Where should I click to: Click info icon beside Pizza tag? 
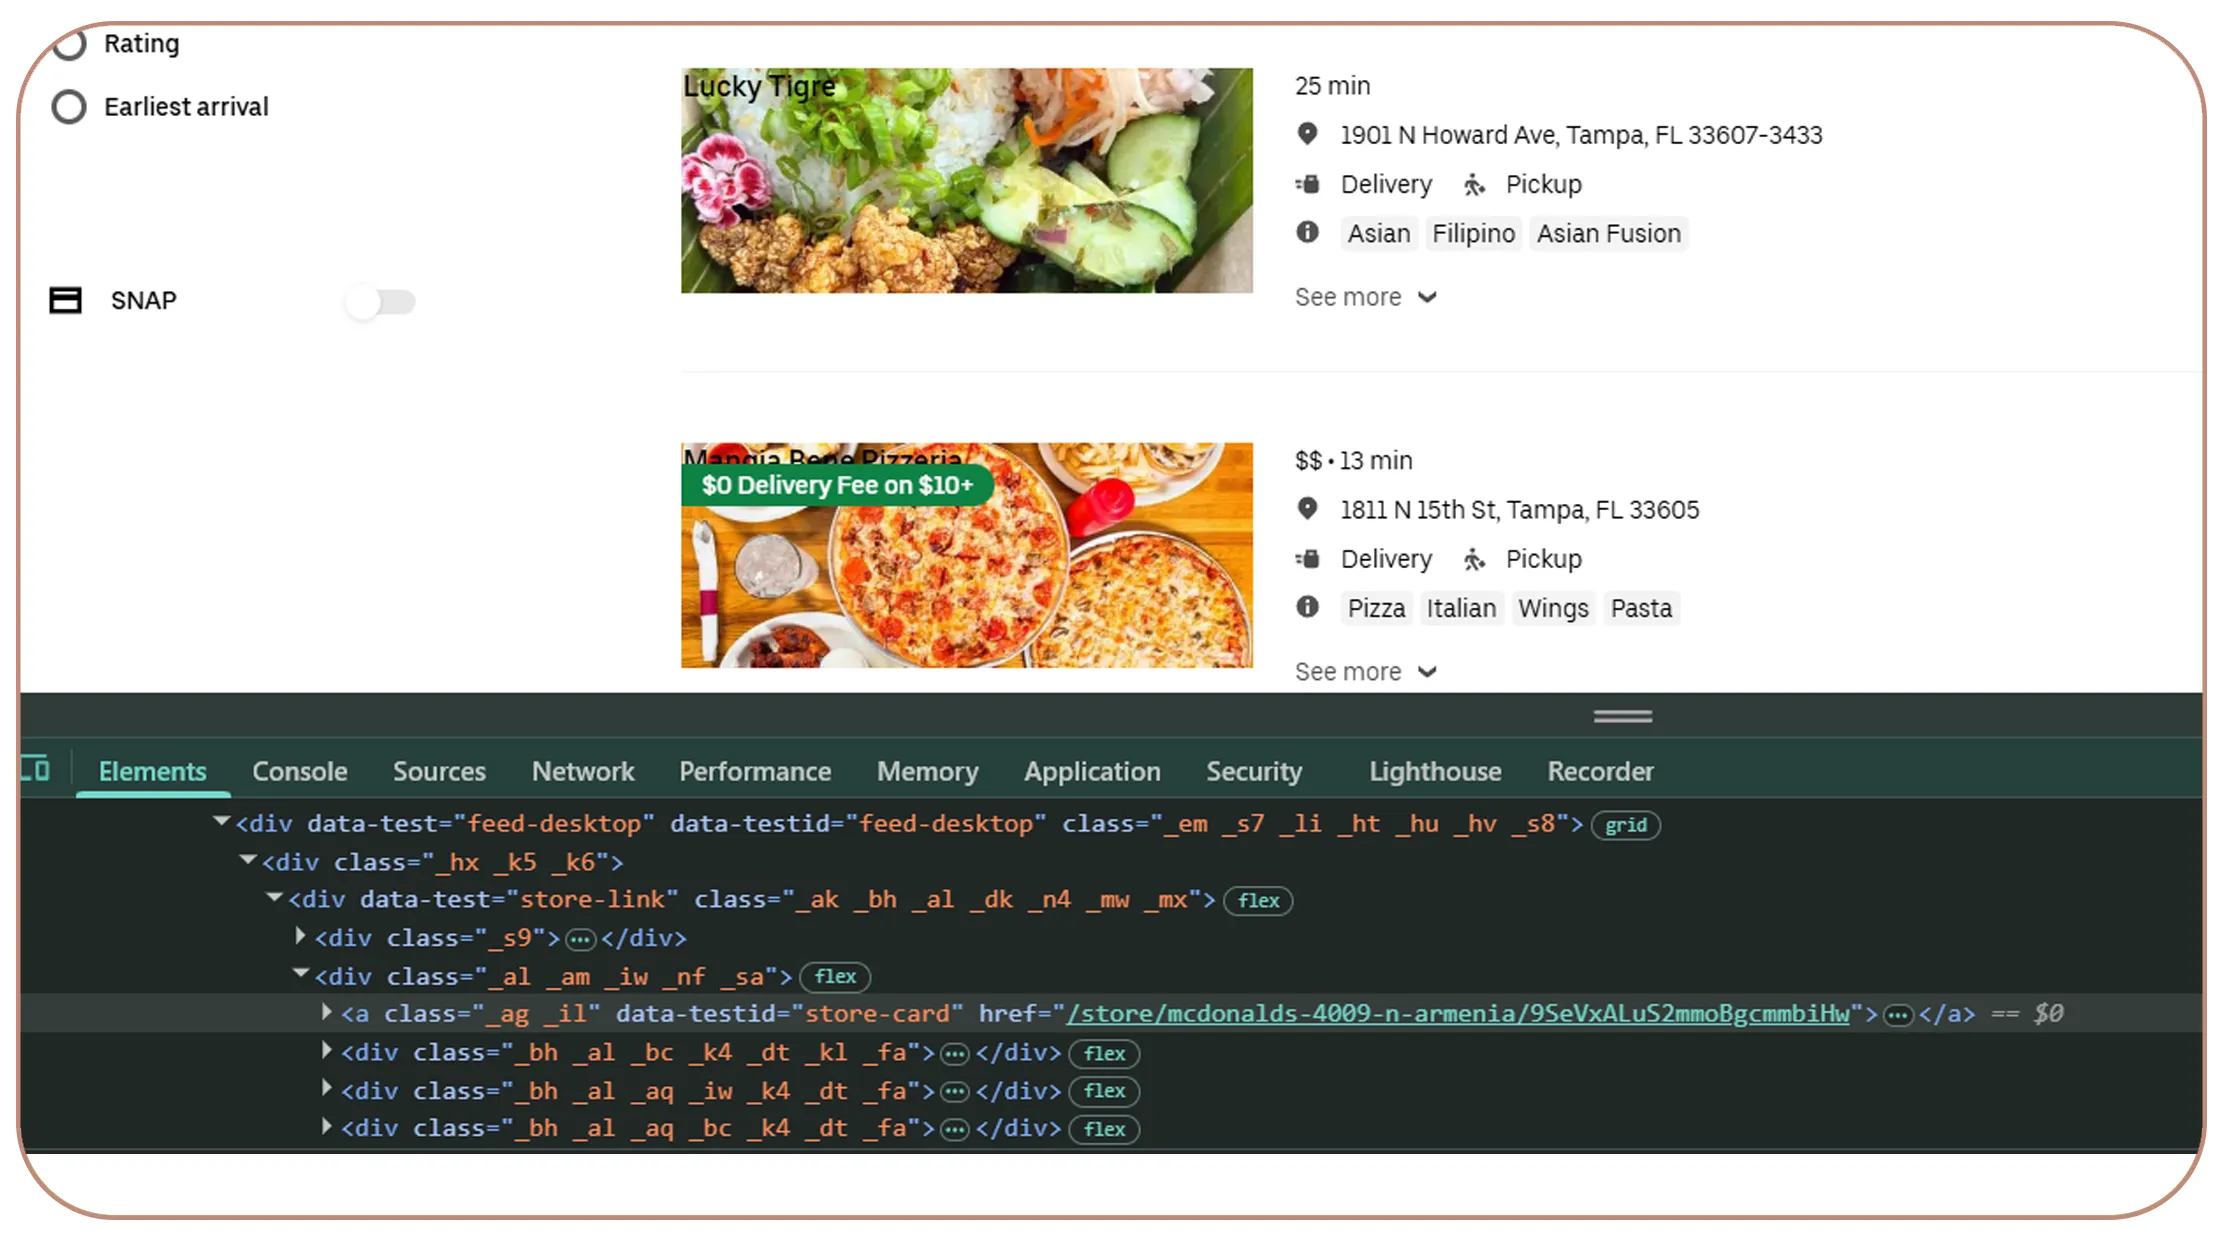[x=1307, y=607]
